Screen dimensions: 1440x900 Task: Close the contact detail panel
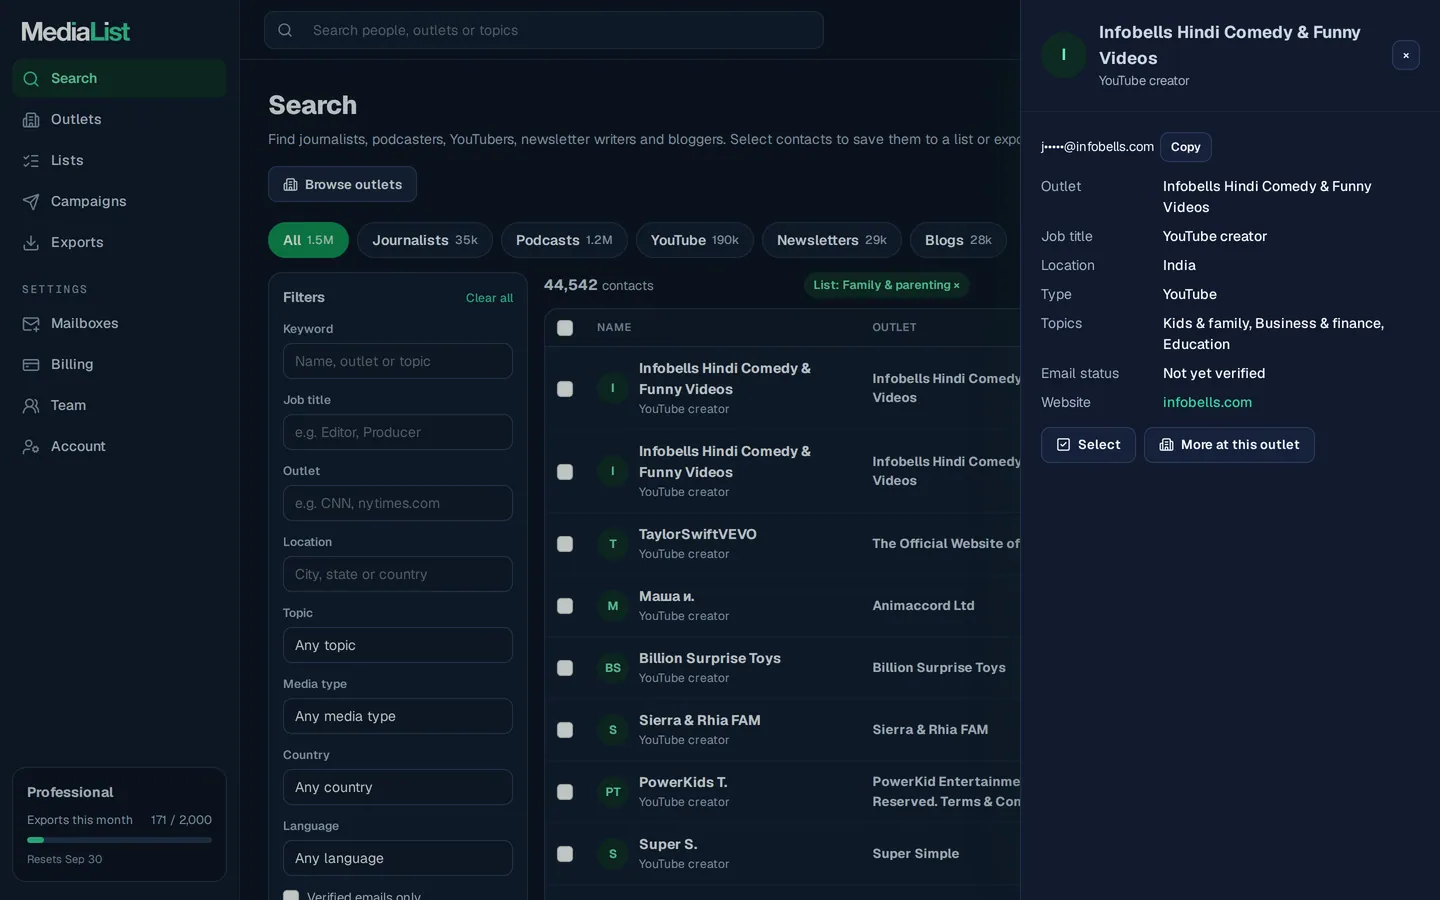(x=1405, y=55)
